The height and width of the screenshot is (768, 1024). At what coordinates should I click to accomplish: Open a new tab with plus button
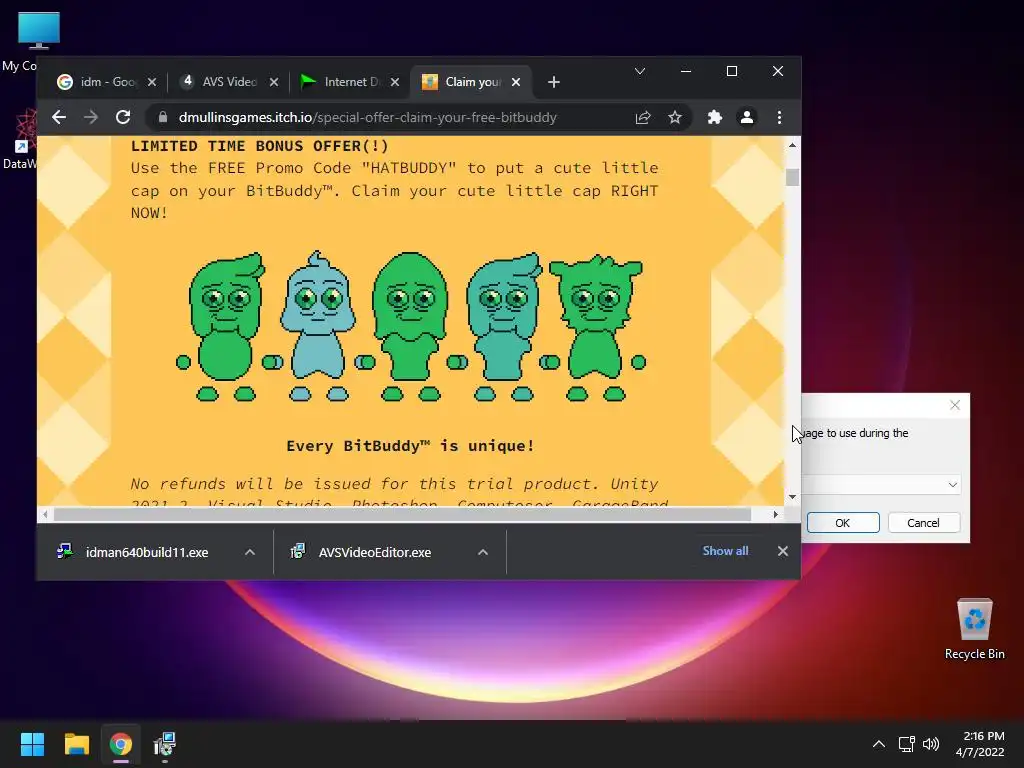[554, 82]
